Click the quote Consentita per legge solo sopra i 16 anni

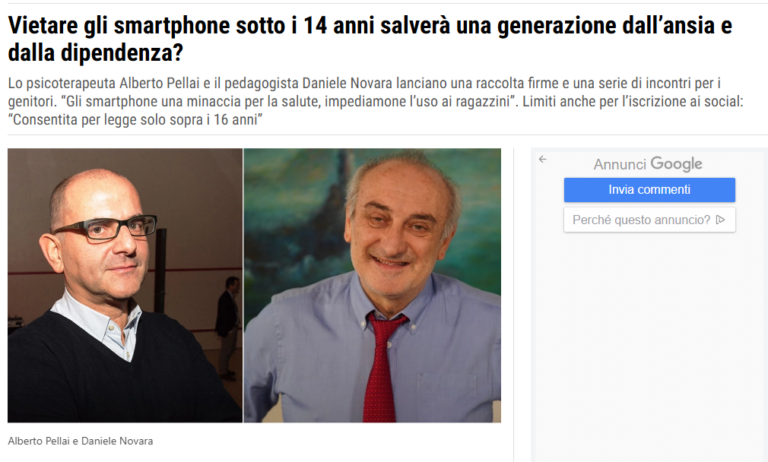click(x=135, y=120)
